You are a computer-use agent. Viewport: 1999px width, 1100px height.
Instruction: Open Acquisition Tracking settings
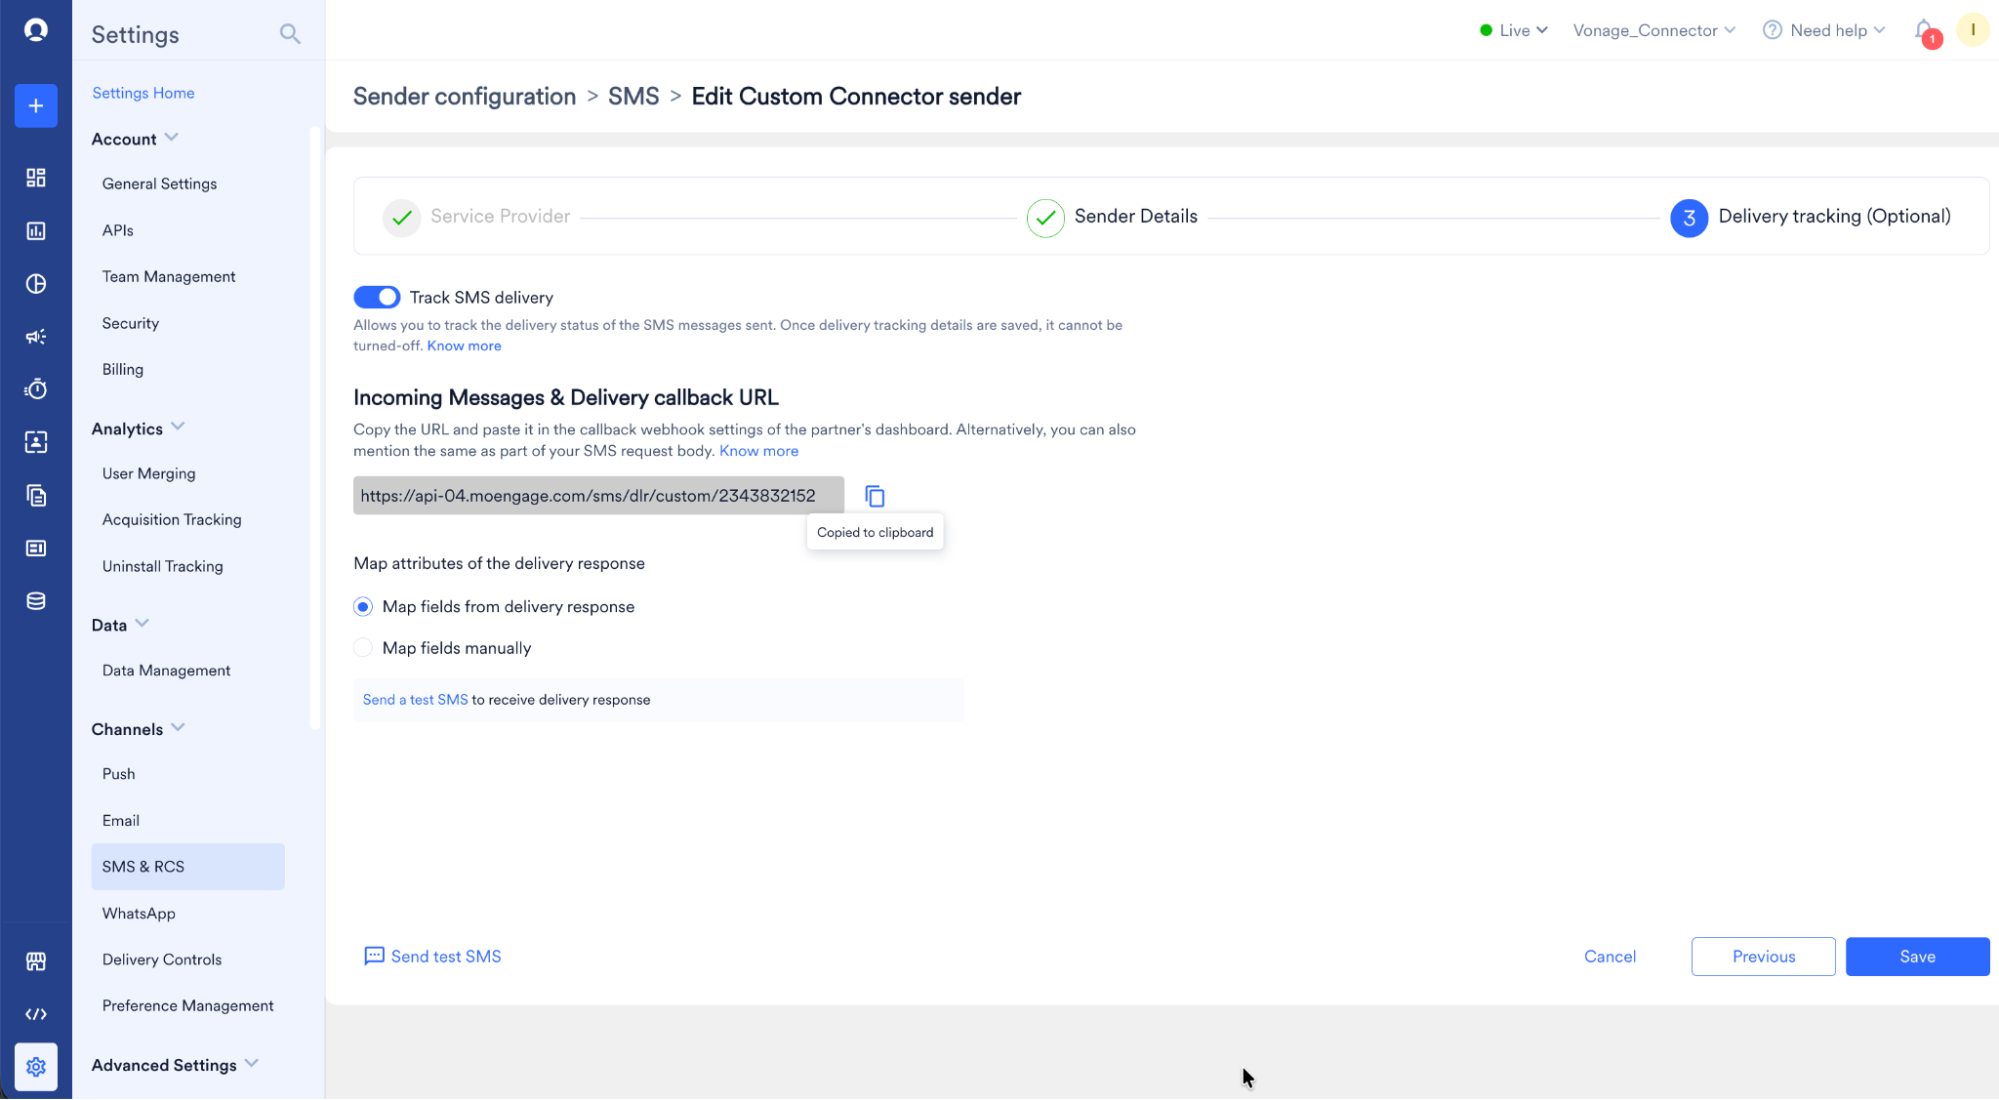tap(171, 520)
